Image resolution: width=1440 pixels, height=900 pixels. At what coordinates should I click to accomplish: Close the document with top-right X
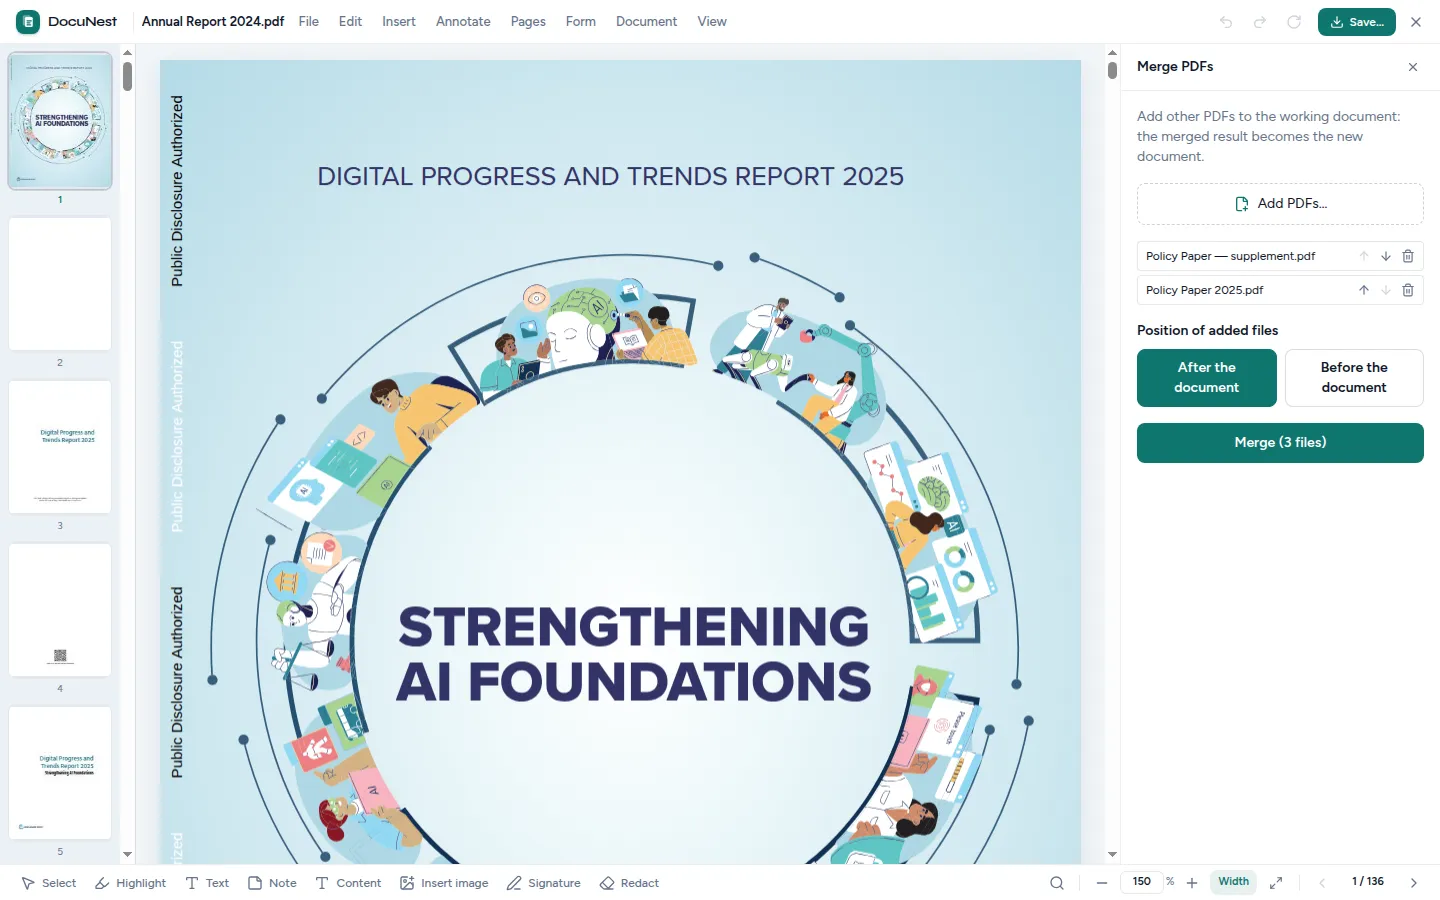pos(1416,22)
